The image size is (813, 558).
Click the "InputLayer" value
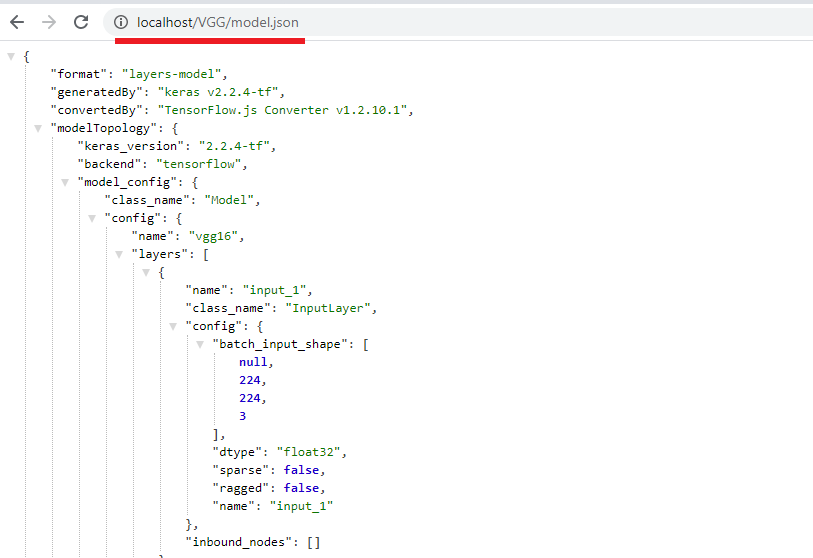(x=328, y=308)
